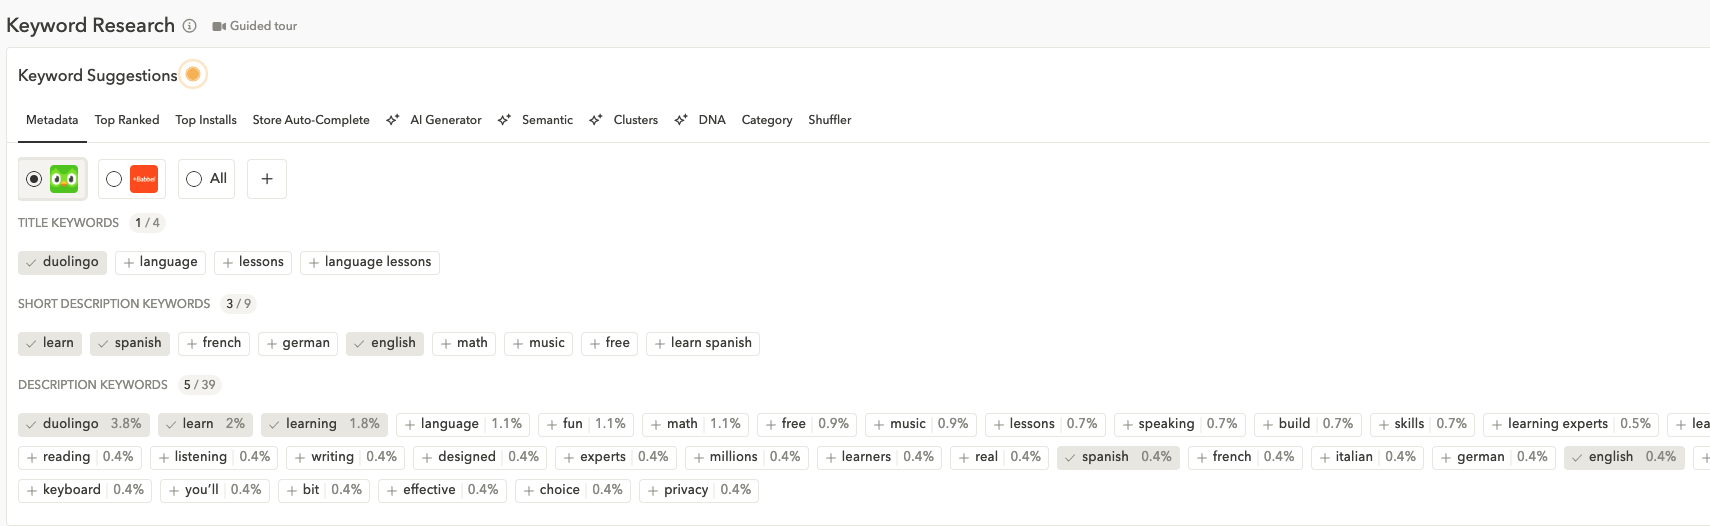The width and height of the screenshot is (1710, 526).
Task: Add keyword learn spanish
Action: tap(703, 343)
